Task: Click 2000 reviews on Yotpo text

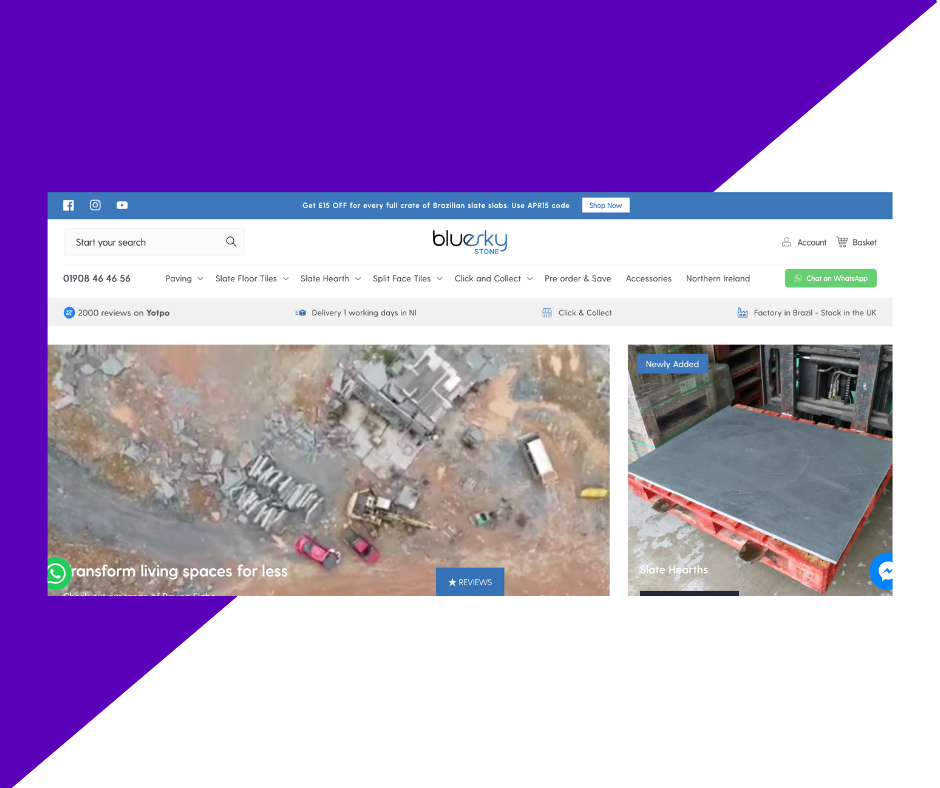Action: pyautogui.click(x=123, y=312)
